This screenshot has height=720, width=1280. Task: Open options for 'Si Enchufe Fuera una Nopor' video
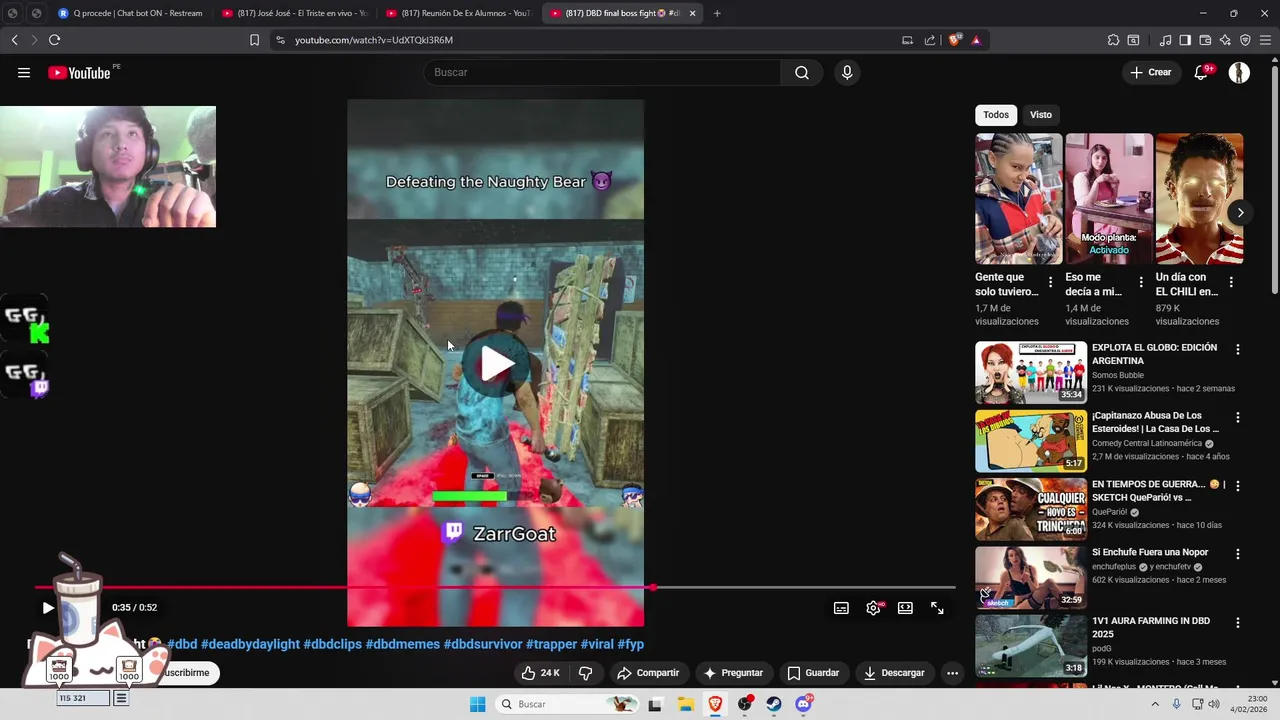click(1238, 554)
